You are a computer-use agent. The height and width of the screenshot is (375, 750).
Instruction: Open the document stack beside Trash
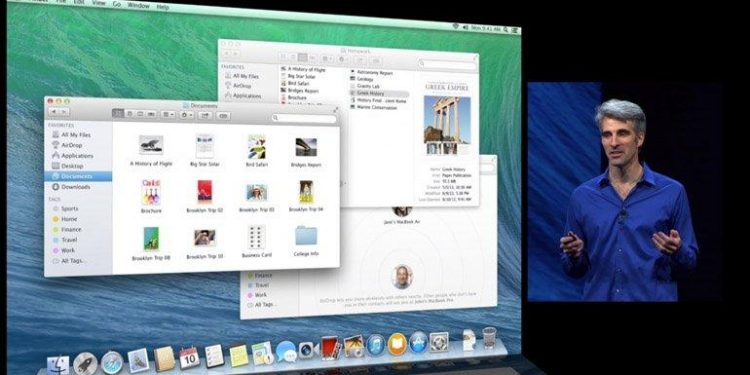tap(469, 340)
